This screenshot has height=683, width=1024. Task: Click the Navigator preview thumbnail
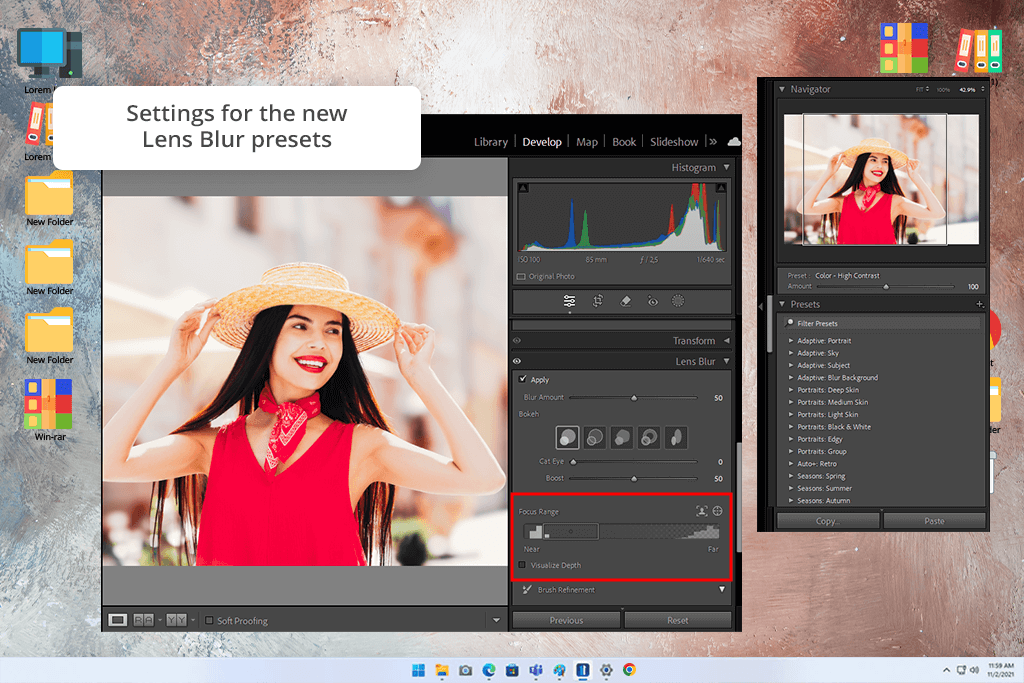coord(881,180)
